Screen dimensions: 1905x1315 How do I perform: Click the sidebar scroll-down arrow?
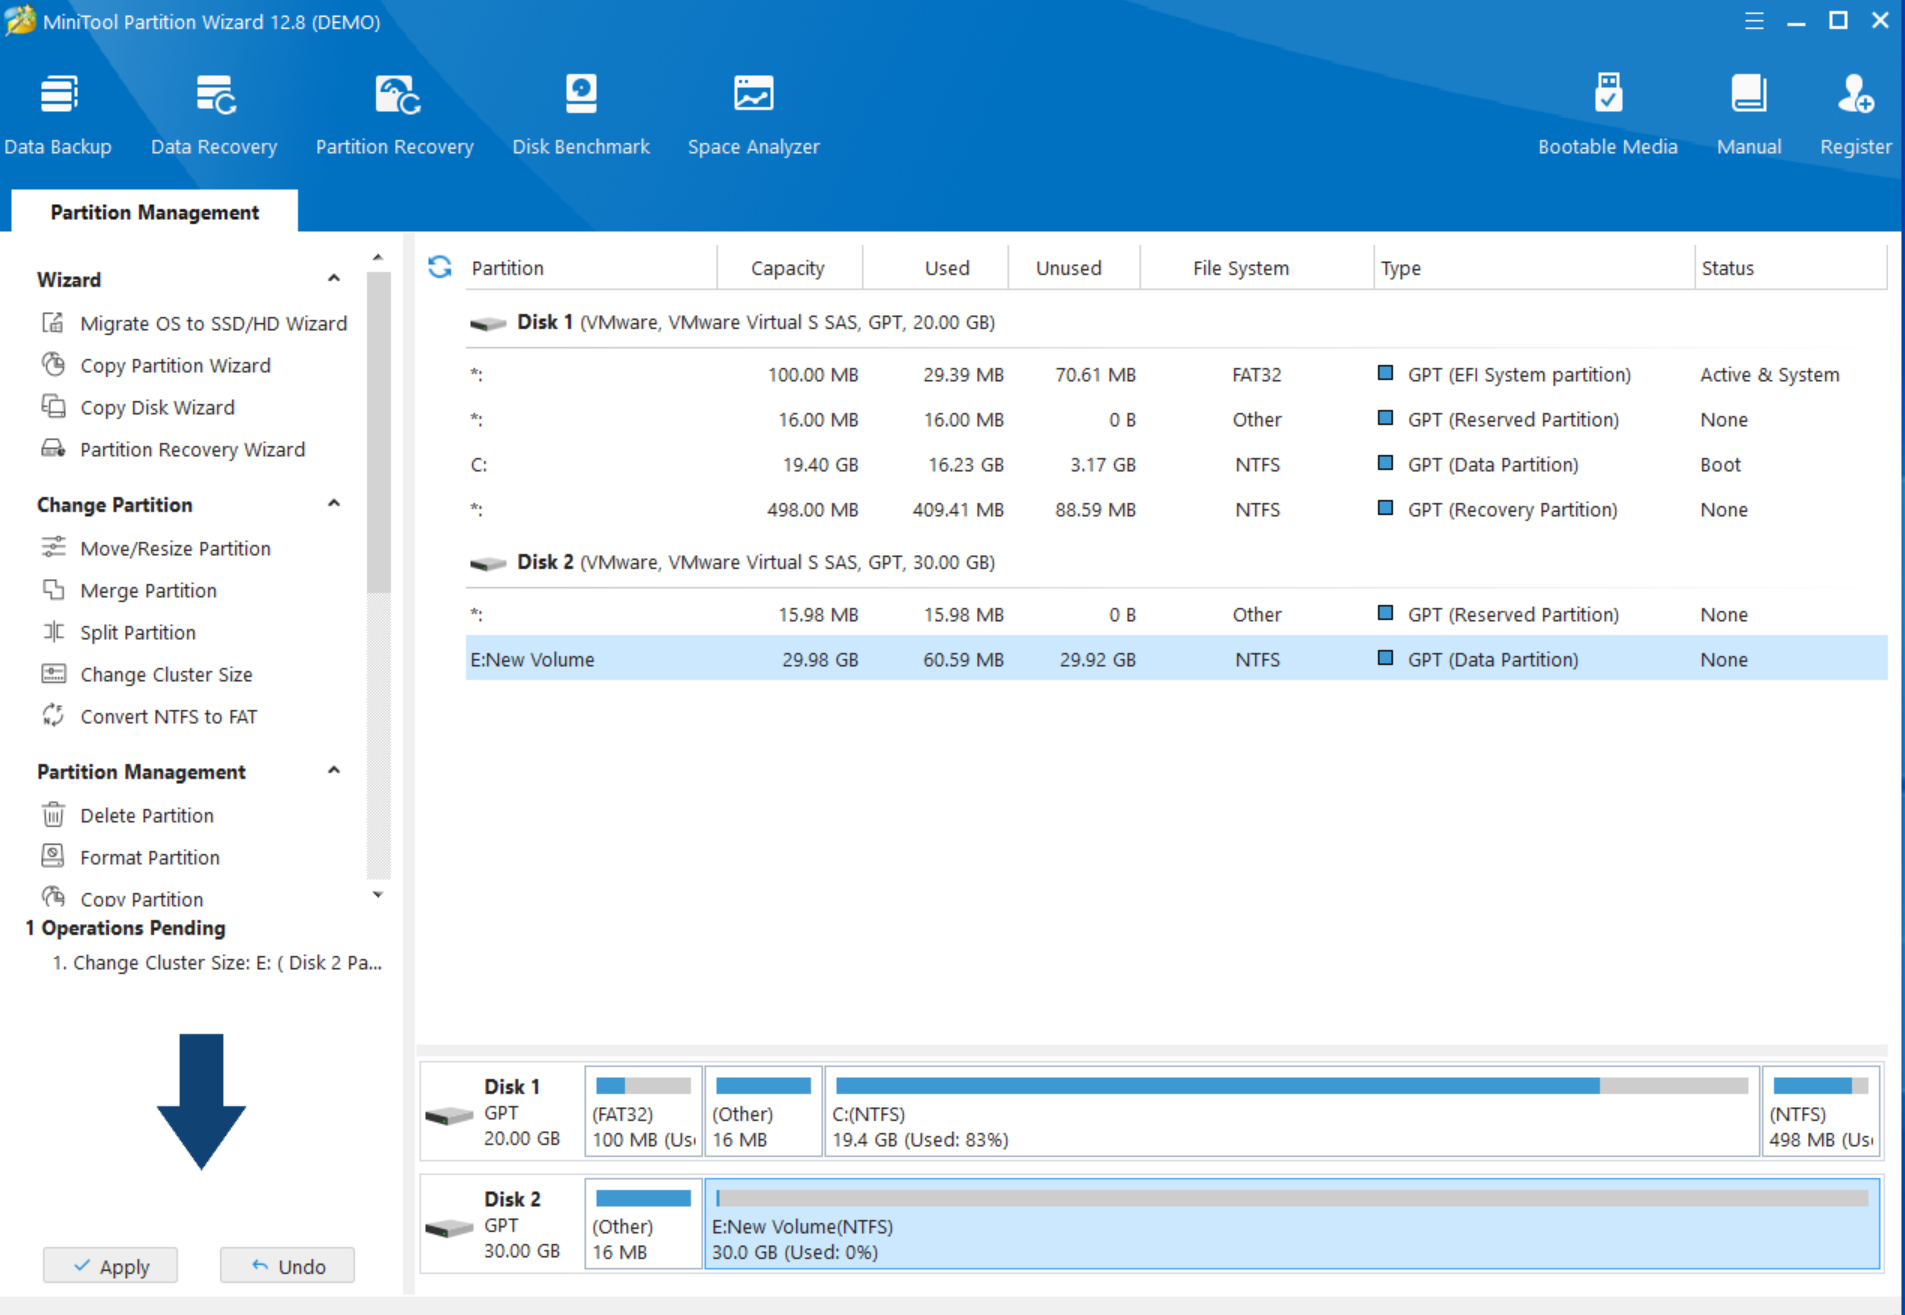click(378, 895)
